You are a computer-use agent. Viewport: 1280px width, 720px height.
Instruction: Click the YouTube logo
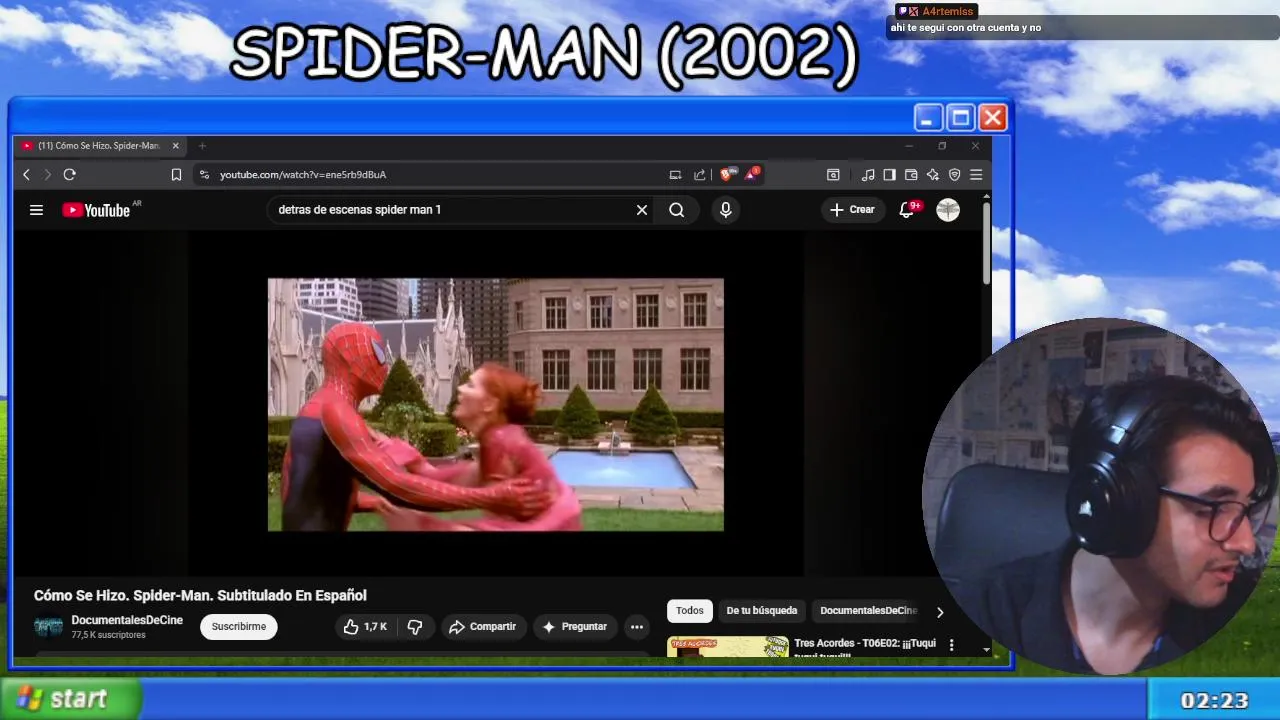[x=97, y=210]
